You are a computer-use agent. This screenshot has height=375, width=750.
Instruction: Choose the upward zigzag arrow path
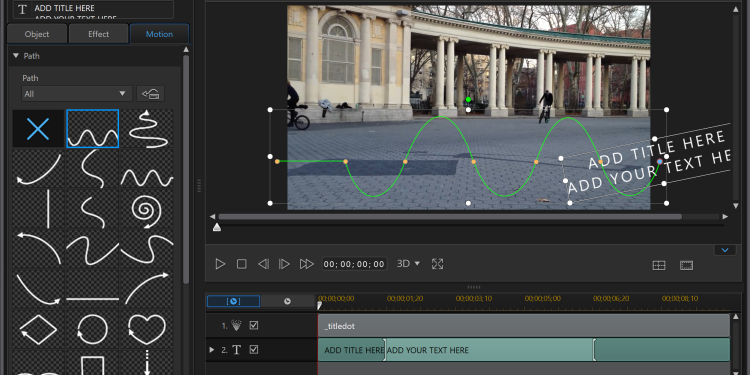tap(147, 129)
